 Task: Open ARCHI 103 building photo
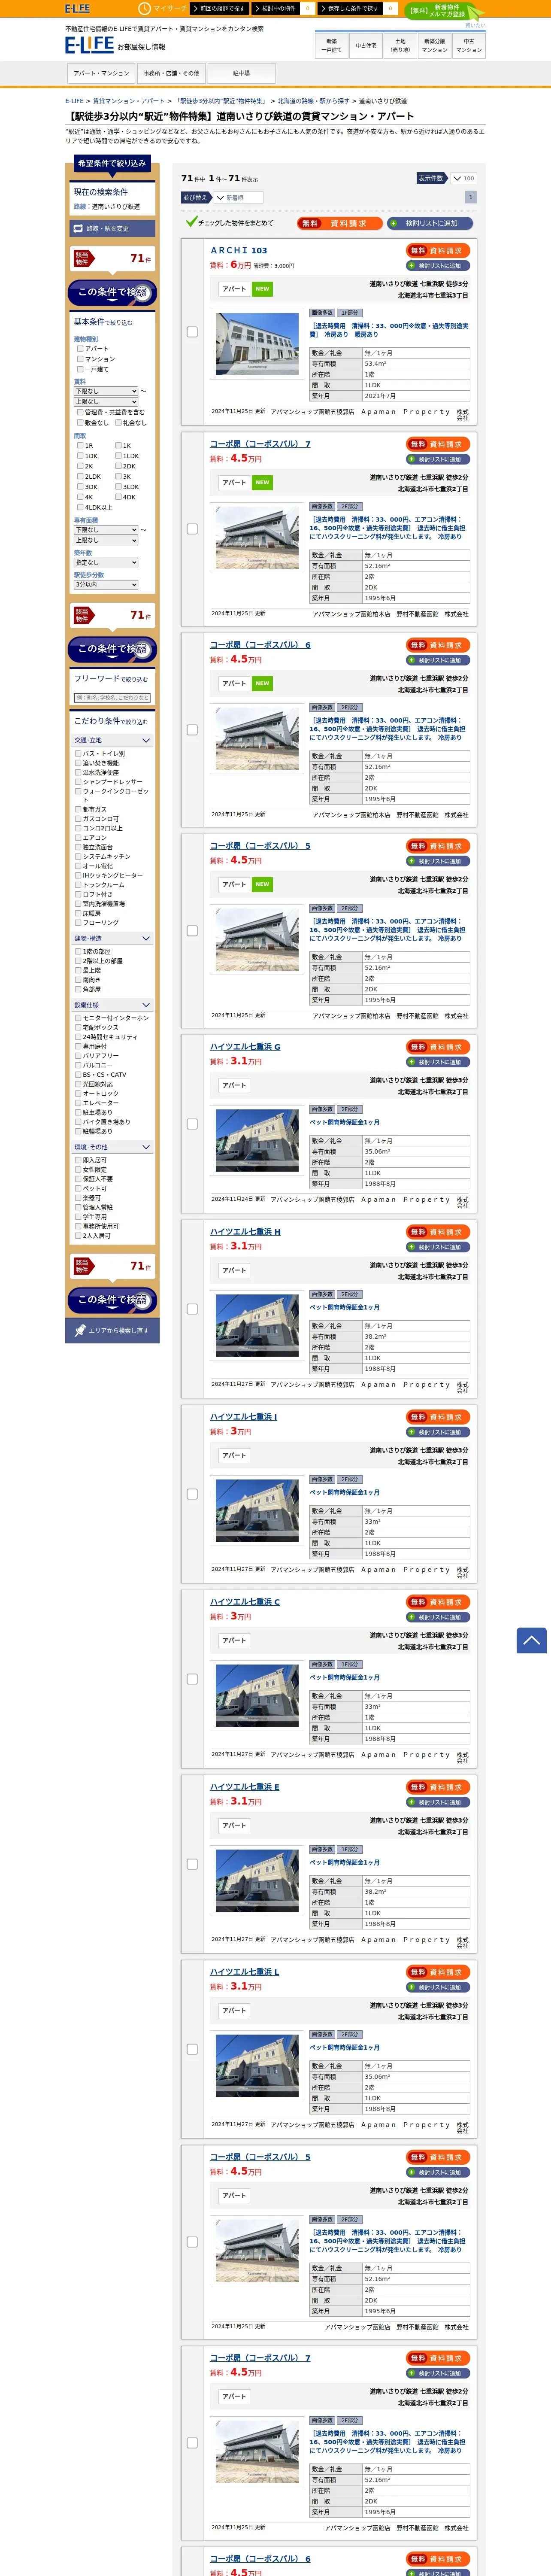257,344
